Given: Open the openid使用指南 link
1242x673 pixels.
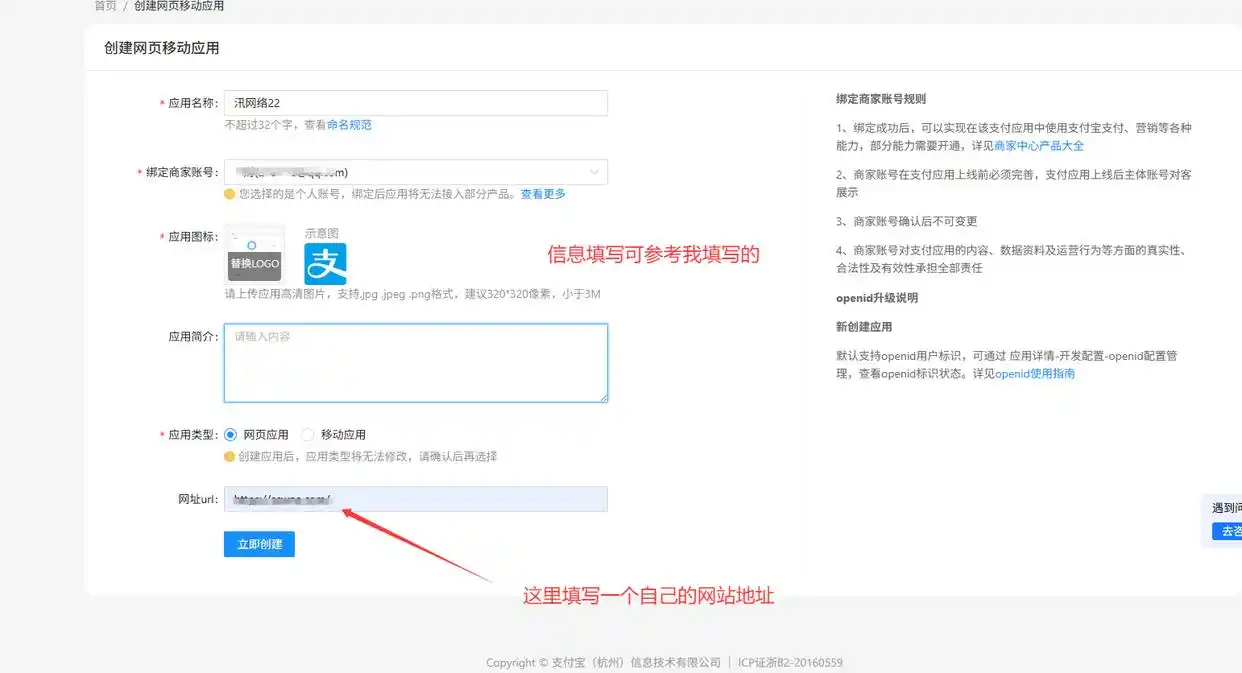Looking at the screenshot, I should click(1035, 374).
